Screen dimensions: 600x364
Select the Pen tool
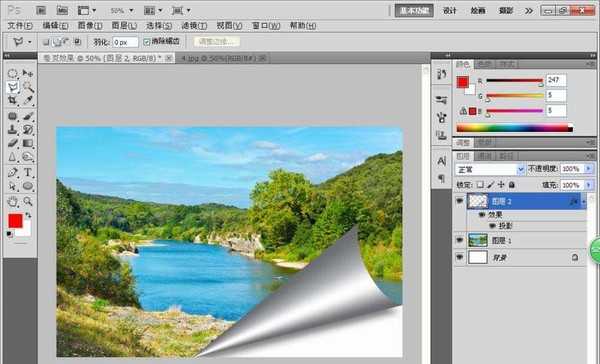13,172
